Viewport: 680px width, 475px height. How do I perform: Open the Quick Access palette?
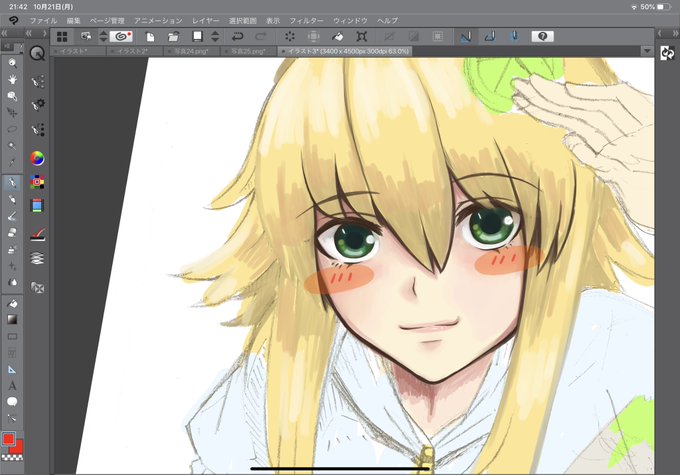pyautogui.click(x=38, y=54)
